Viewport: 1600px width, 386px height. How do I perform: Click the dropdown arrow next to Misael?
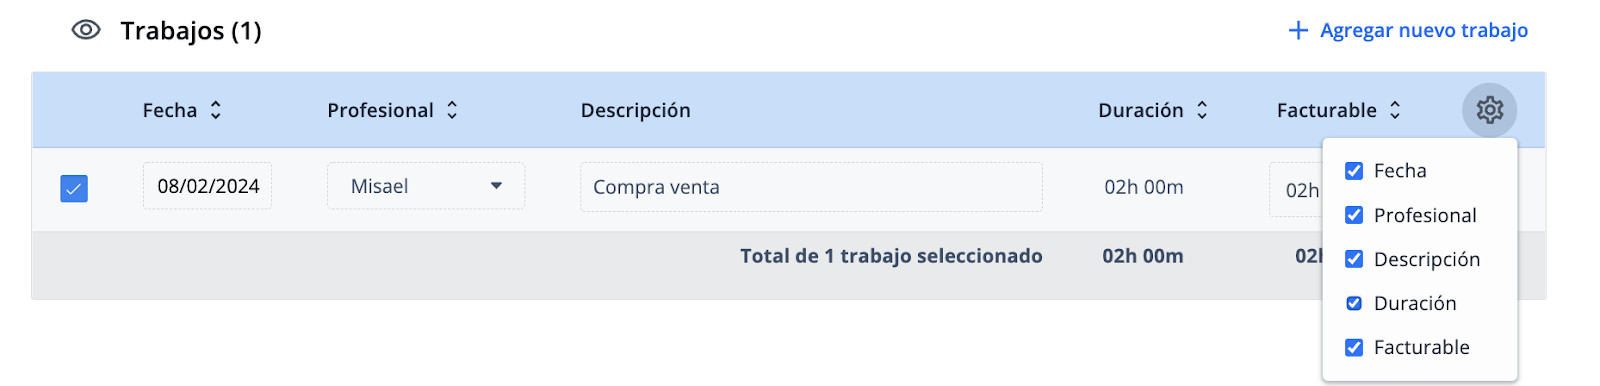[496, 186]
